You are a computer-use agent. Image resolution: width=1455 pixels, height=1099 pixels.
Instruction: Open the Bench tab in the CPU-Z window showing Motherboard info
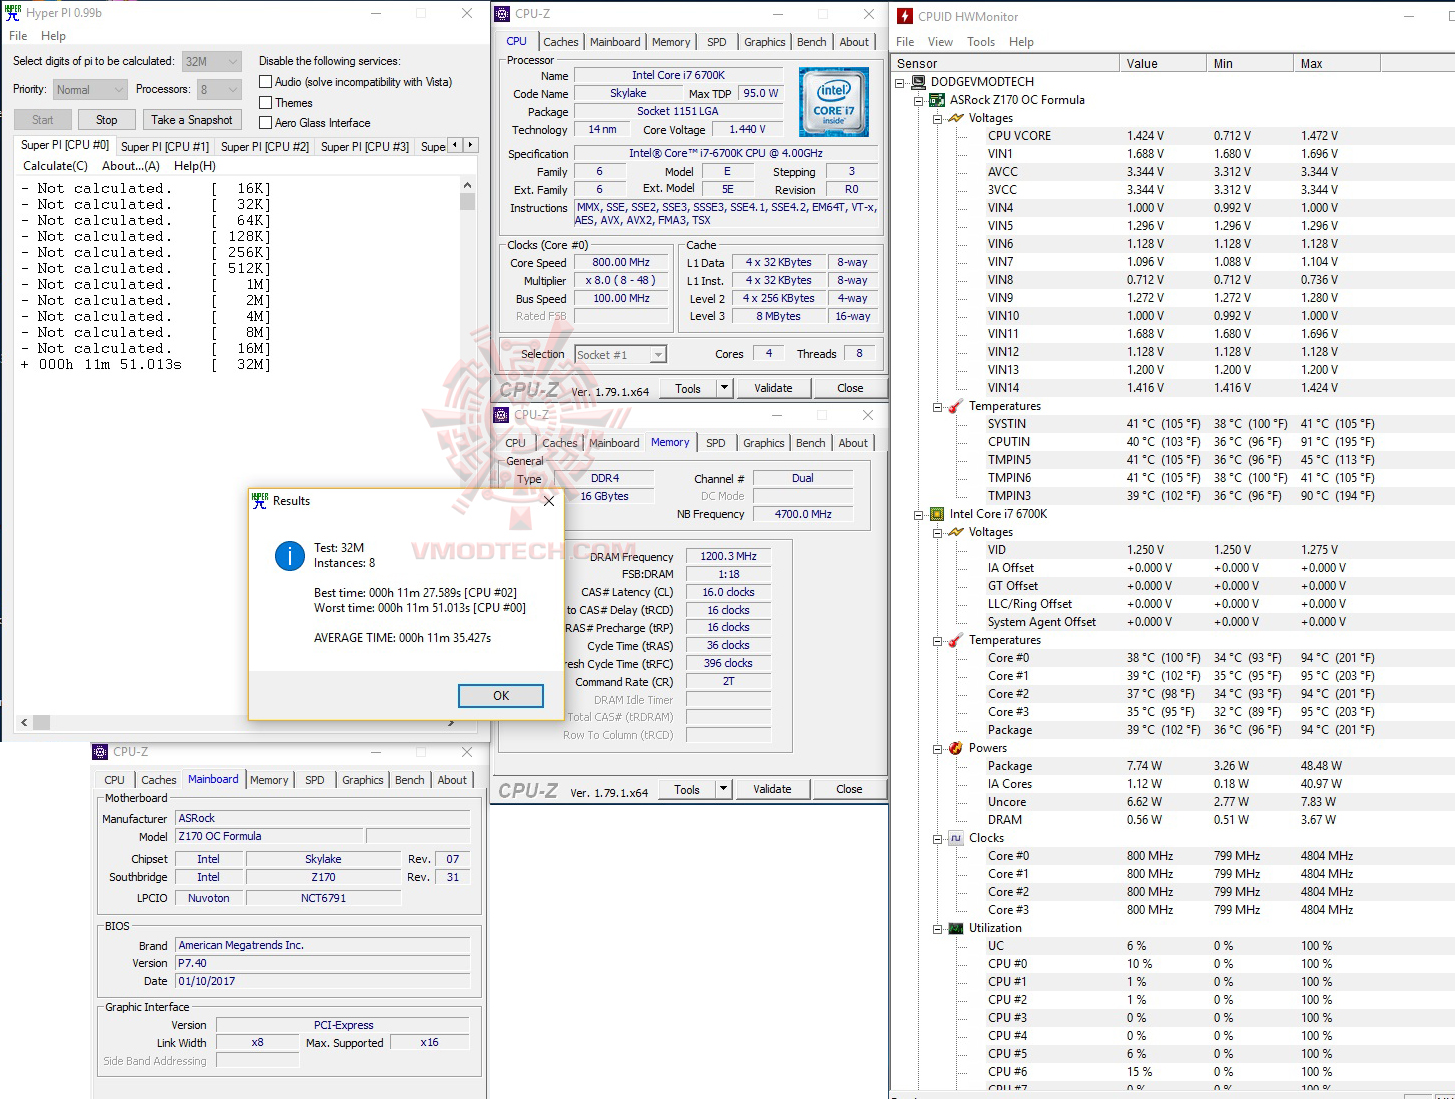pos(410,780)
